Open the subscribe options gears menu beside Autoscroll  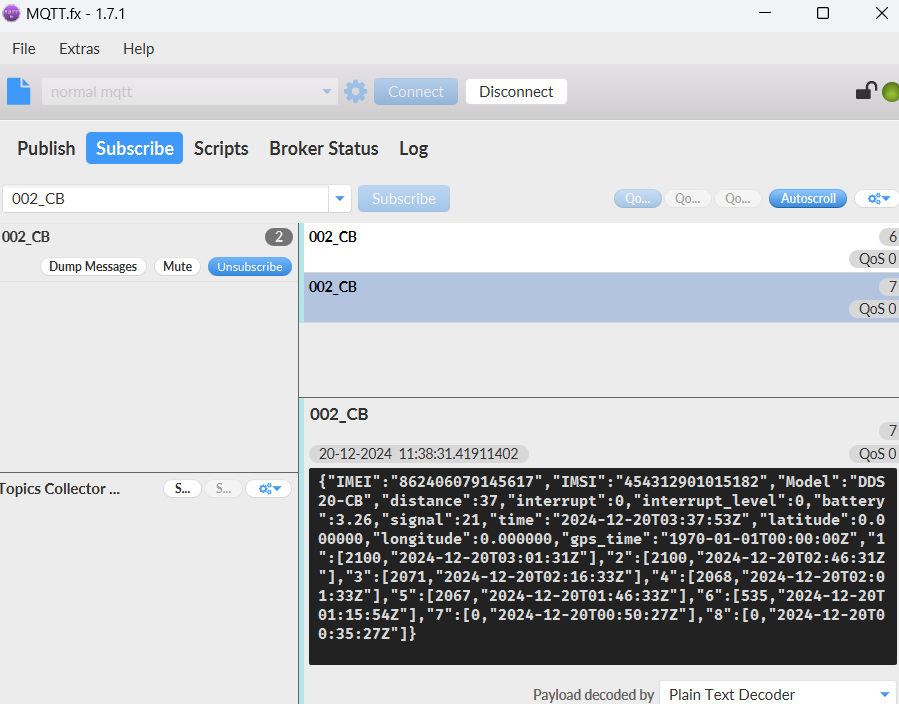click(x=878, y=198)
